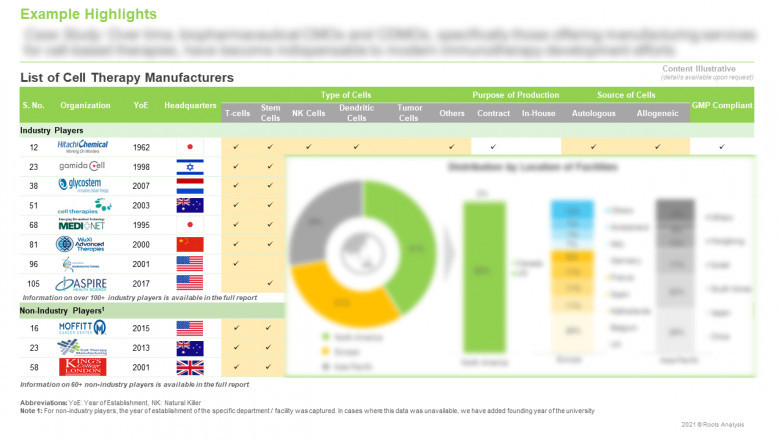Click Hitachi's Autologous check mark
The width and height of the screenshot is (780, 440).
click(593, 147)
